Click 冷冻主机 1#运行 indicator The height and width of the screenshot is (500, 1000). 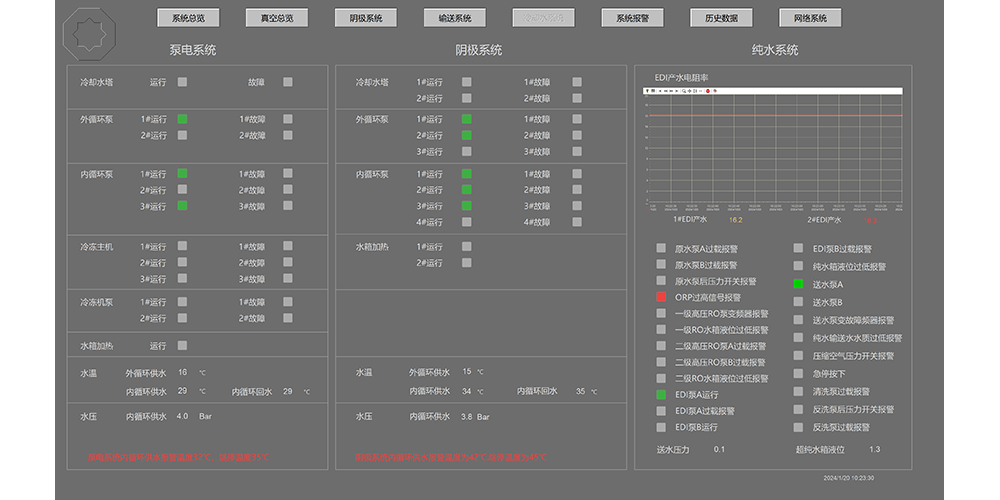182,246
